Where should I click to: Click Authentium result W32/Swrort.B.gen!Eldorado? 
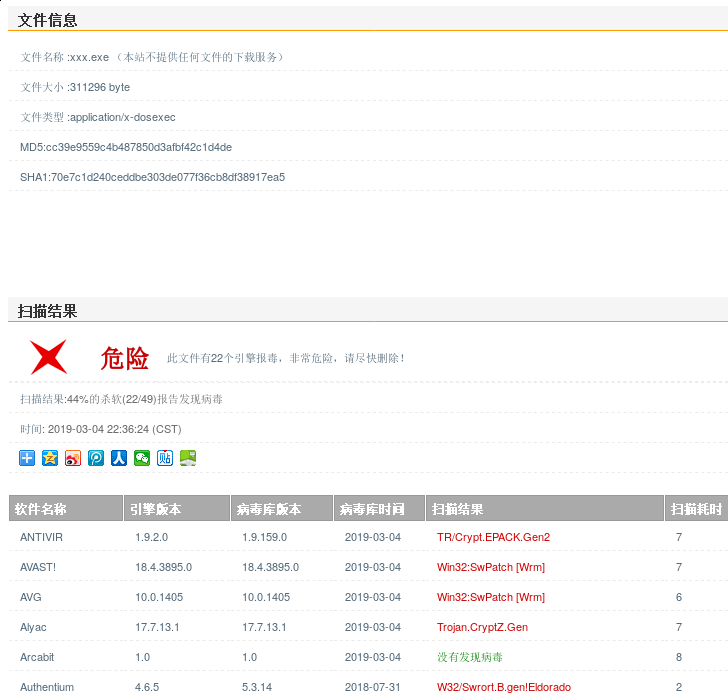pos(504,687)
